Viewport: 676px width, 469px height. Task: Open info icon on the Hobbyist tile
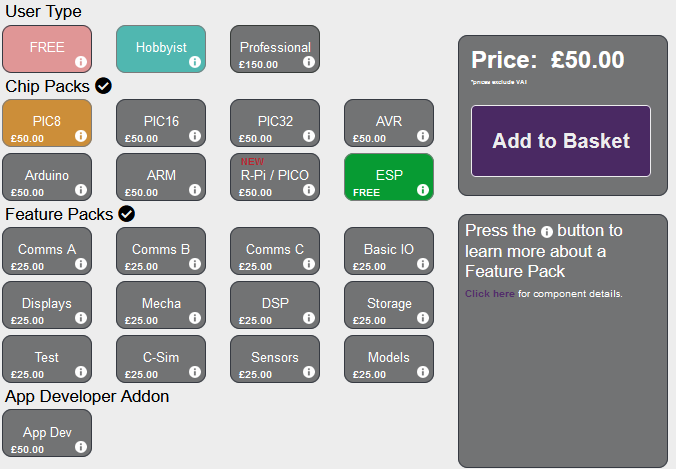pyautogui.click(x=195, y=62)
